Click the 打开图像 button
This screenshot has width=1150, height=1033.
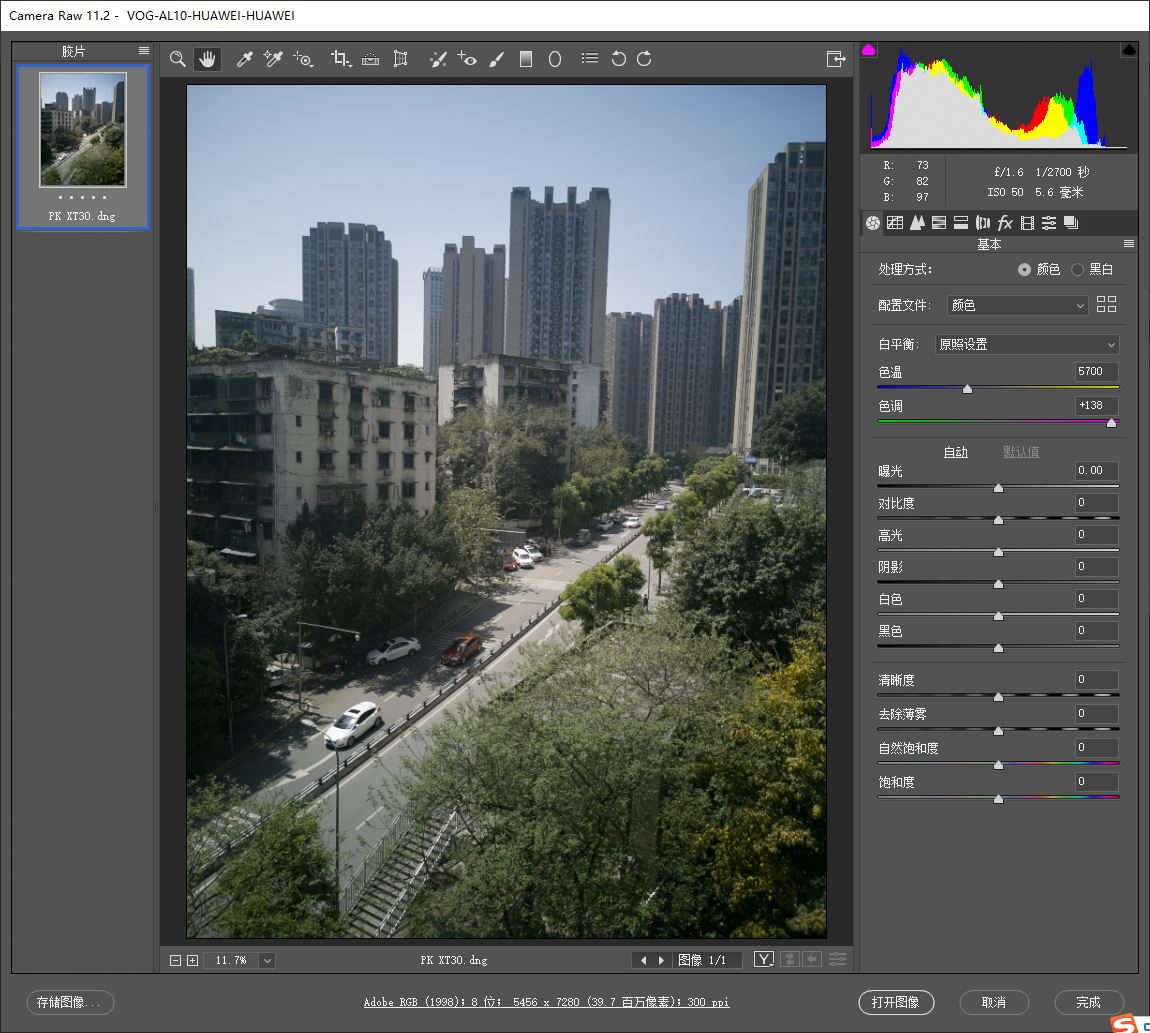click(895, 1002)
